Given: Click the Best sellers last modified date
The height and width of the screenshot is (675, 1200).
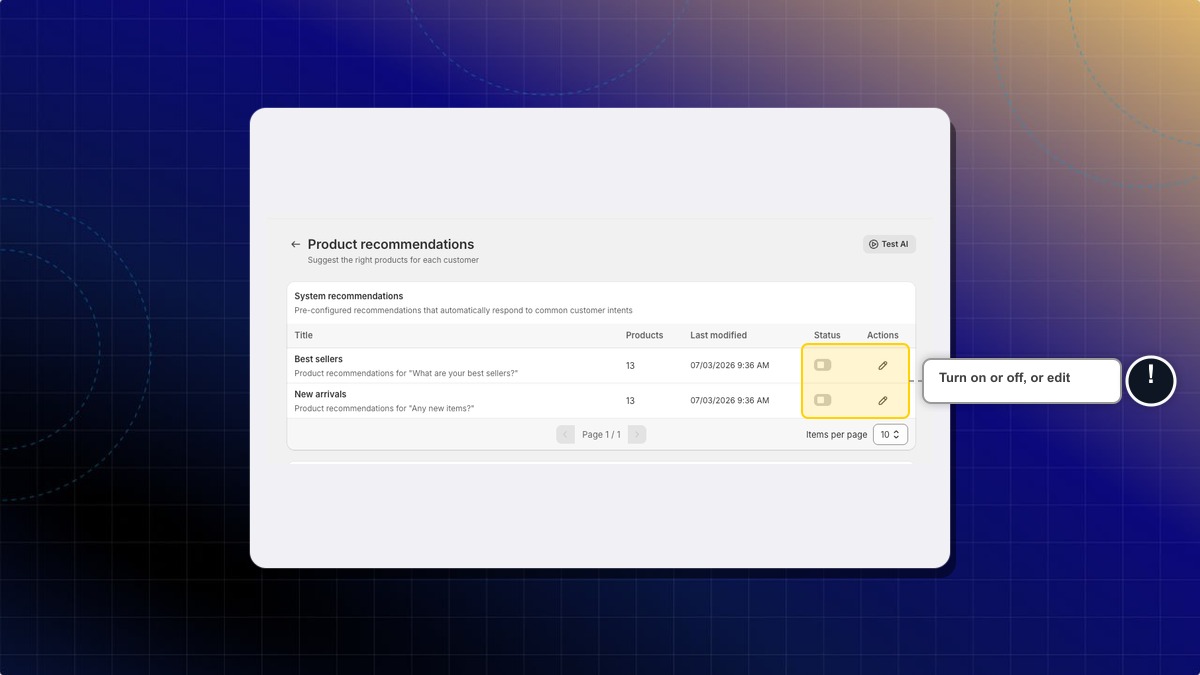Looking at the screenshot, I should [730, 366].
